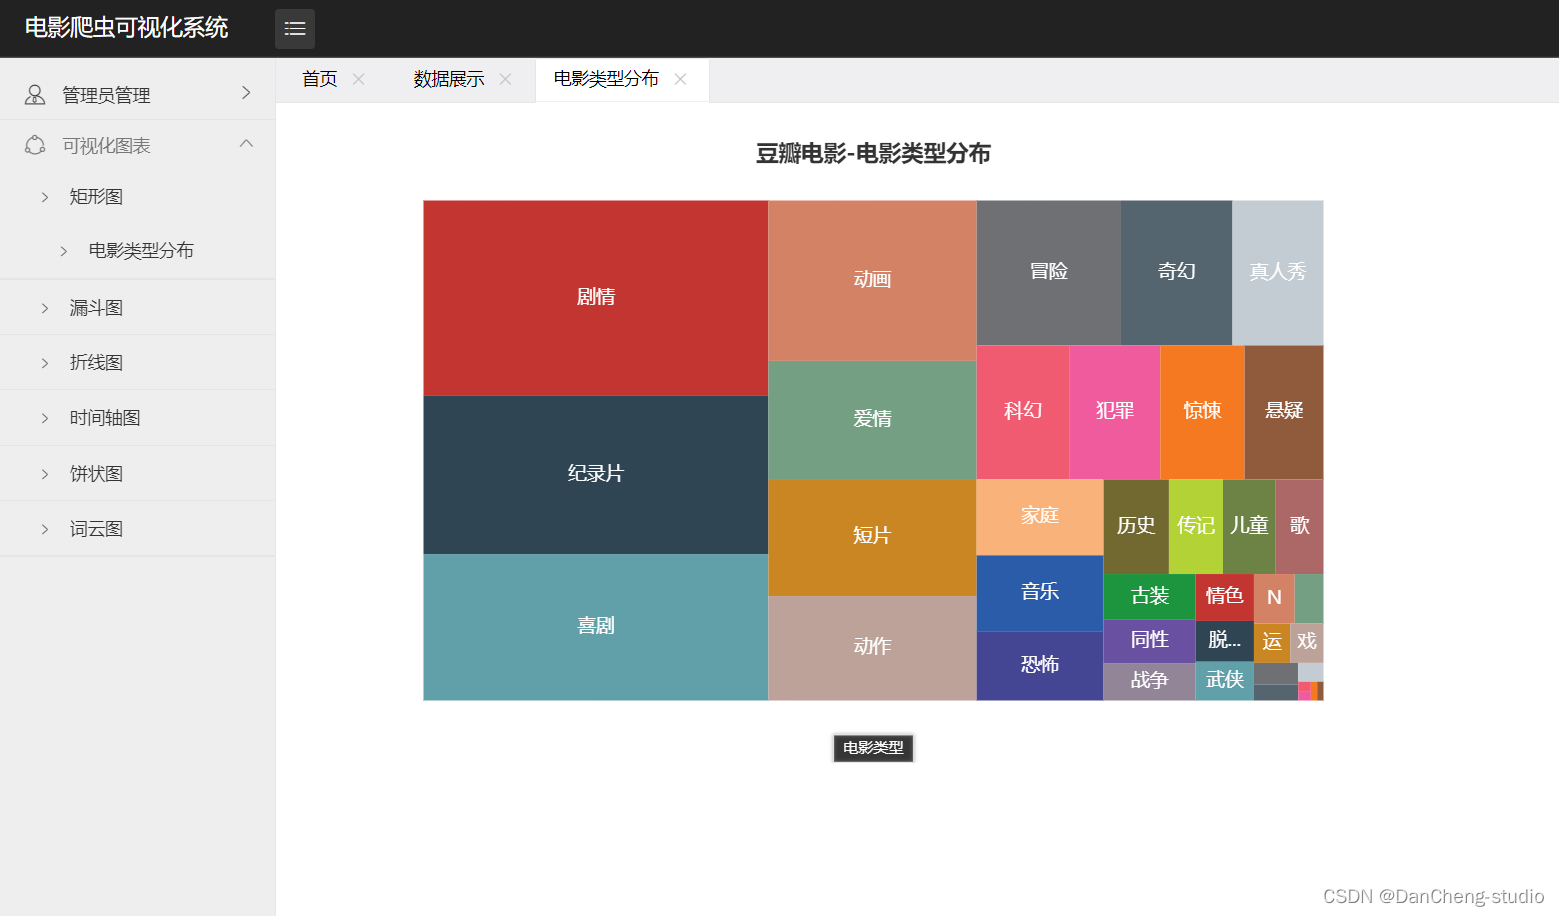Screen dimensions: 1559x916
Task: Expand the 词云图 submenu arrow
Action: click(44, 529)
